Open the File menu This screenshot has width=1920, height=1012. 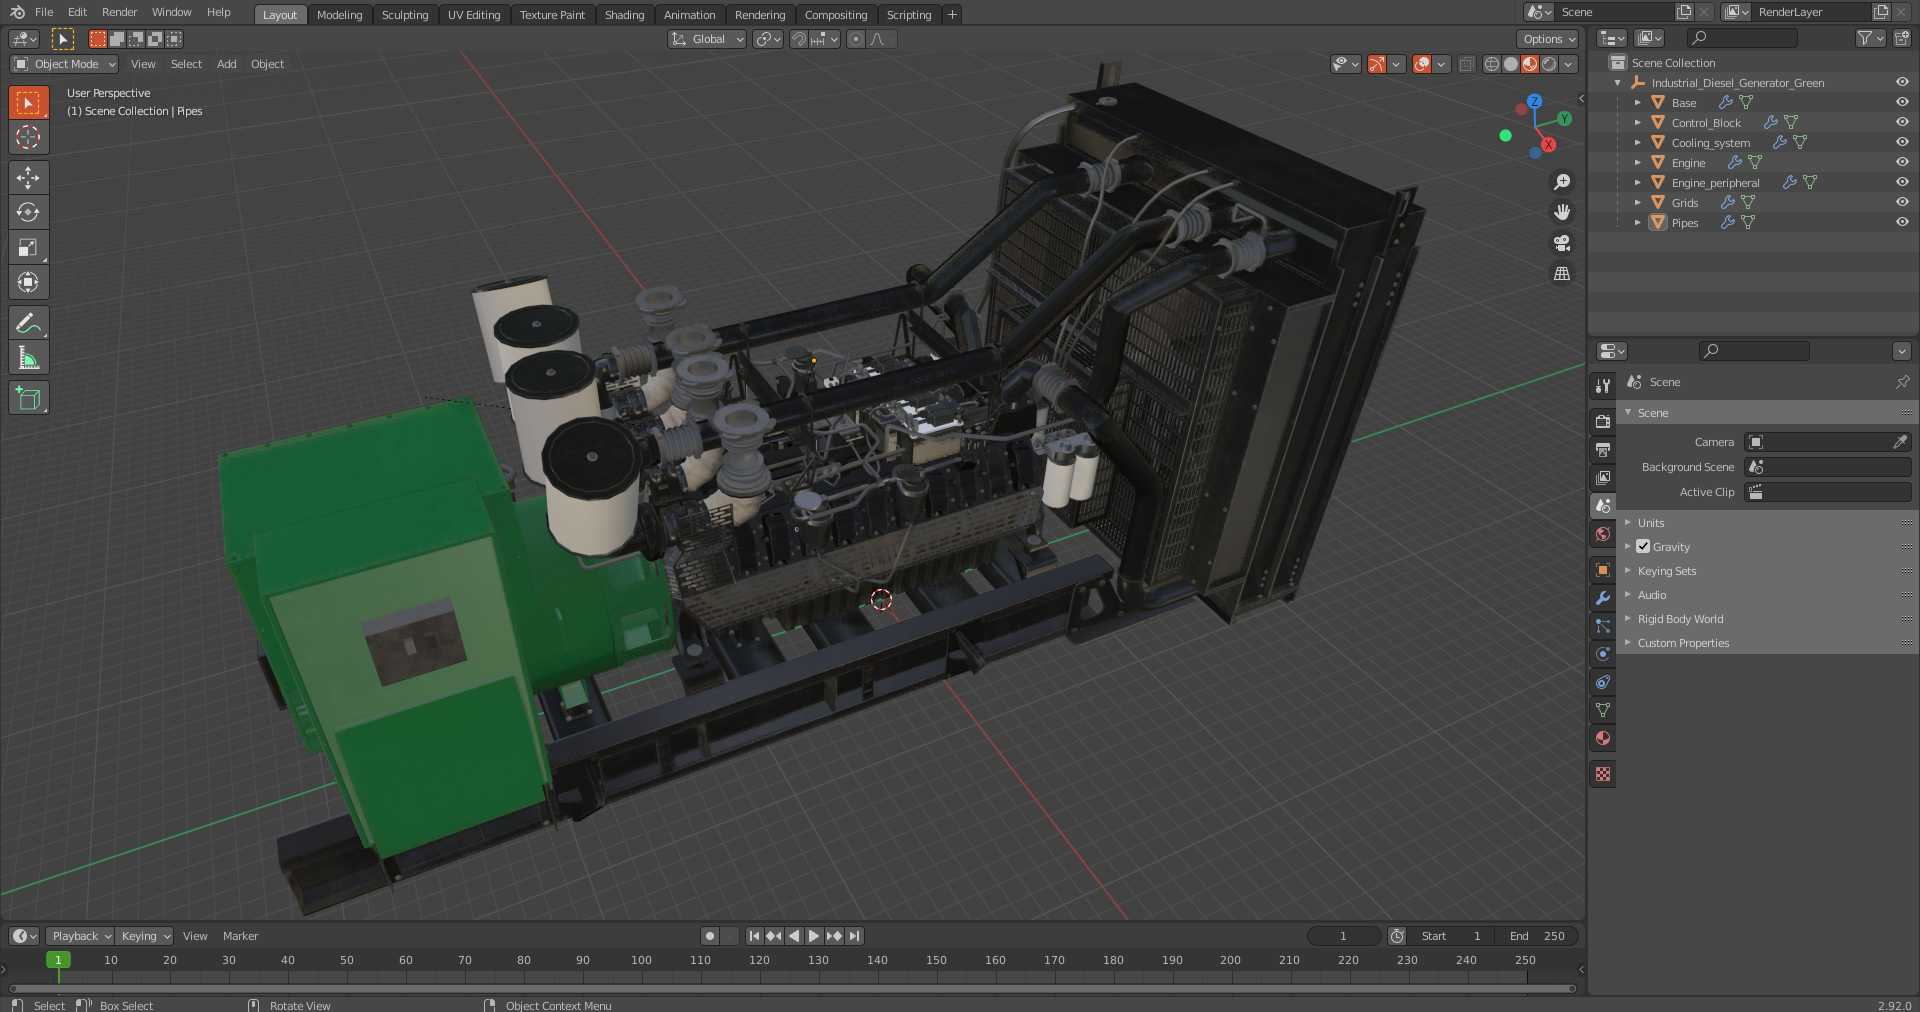point(44,12)
